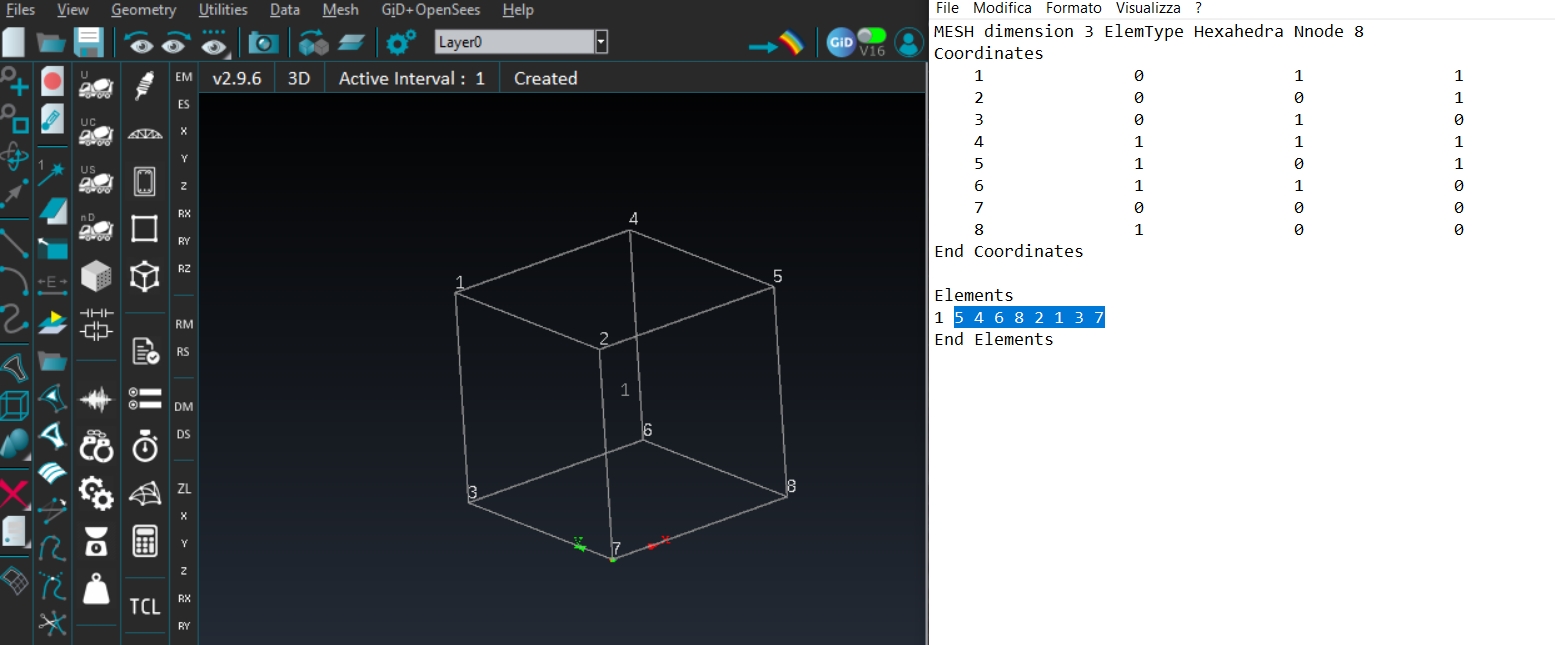1555x645 pixels.
Task: Click the second eye view toggle icon
Action: coord(177,42)
